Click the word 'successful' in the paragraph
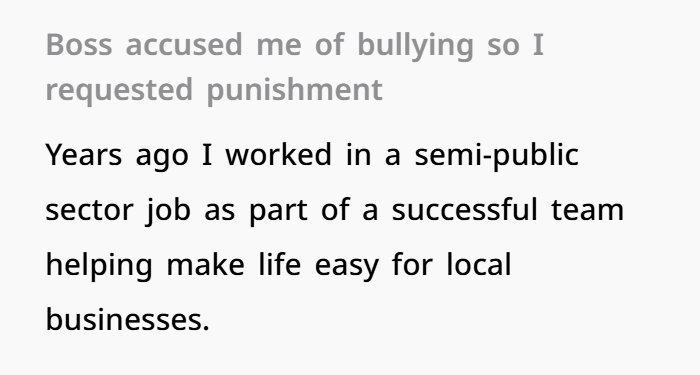 click(x=465, y=209)
